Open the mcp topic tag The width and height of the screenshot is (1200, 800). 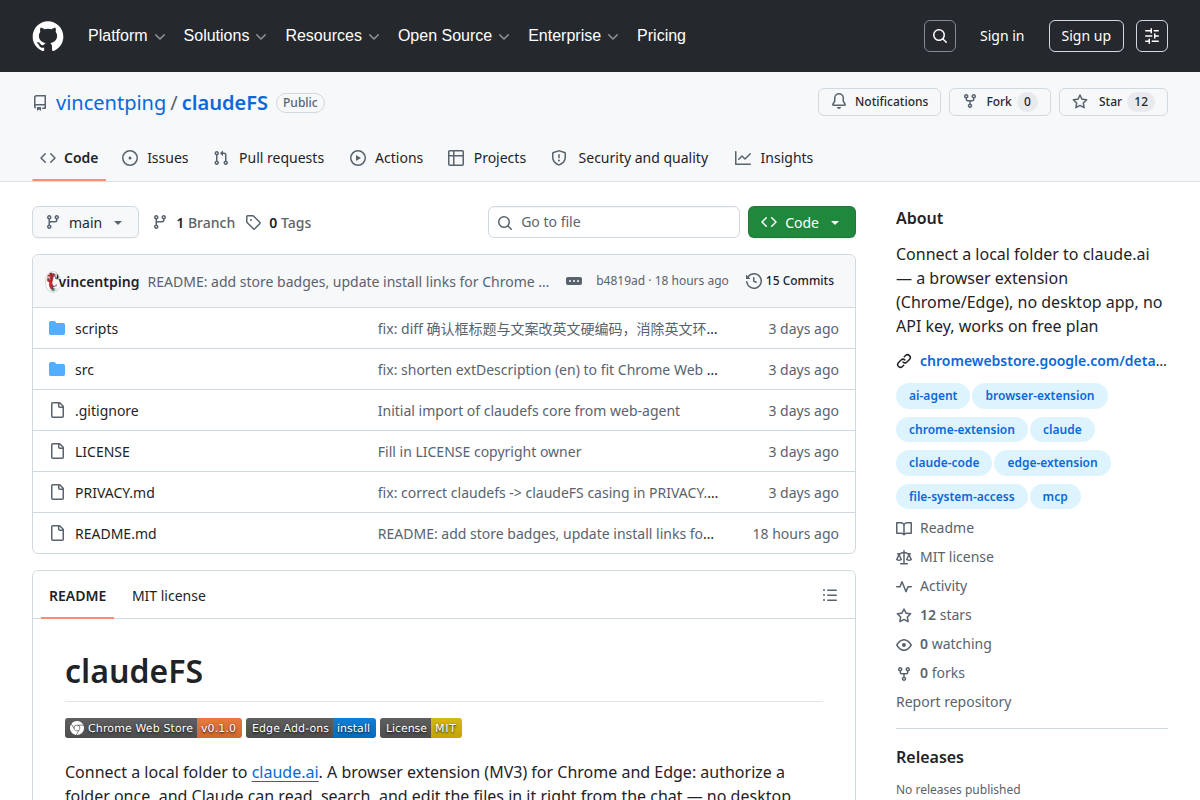click(1055, 497)
